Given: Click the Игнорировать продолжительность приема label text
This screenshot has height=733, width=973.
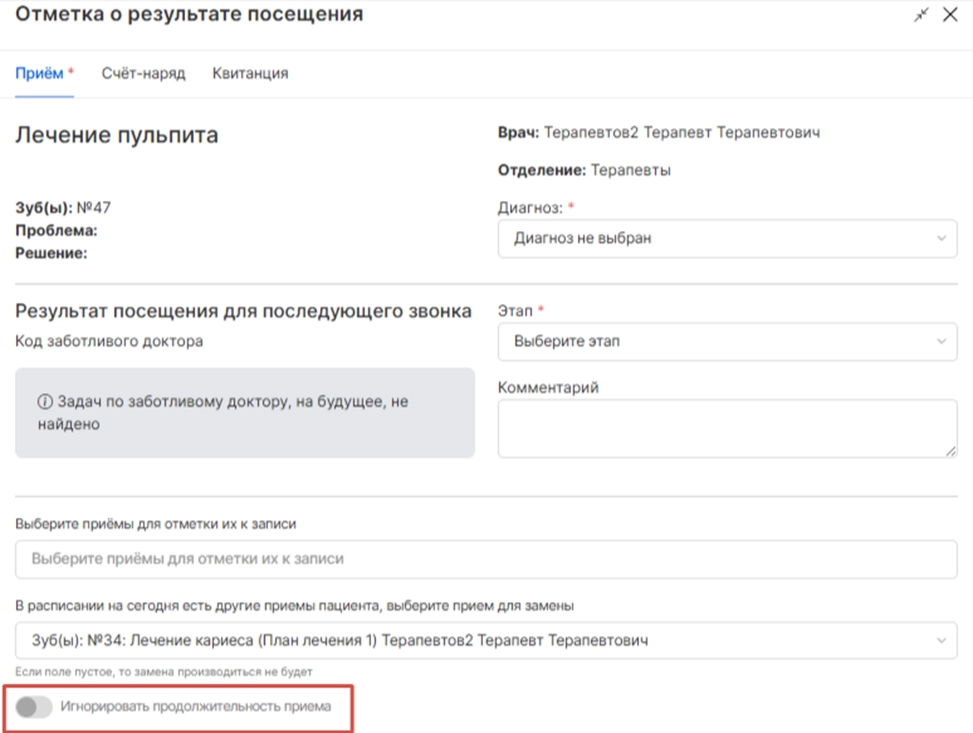Looking at the screenshot, I should [x=194, y=707].
